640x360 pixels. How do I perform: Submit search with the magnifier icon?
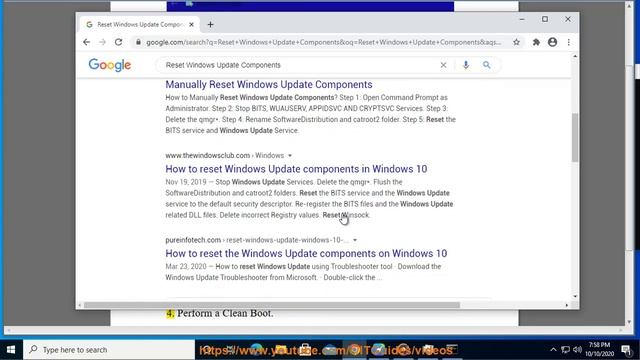pos(487,65)
